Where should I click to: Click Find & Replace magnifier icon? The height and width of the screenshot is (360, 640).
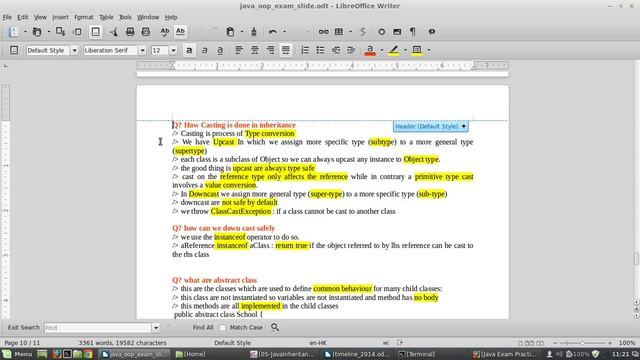(275, 327)
